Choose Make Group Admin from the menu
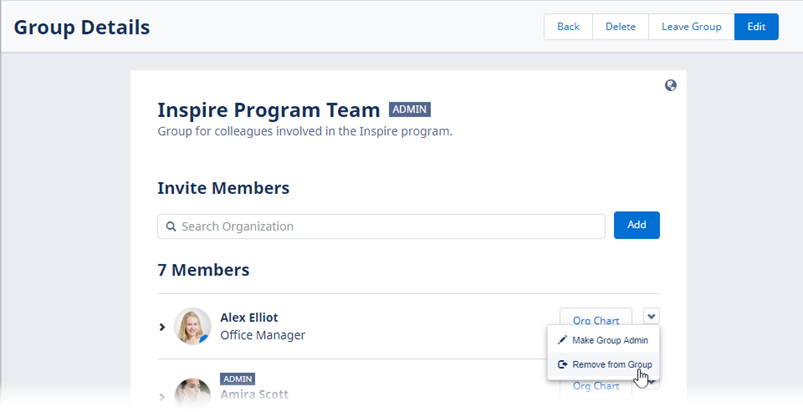The image size is (803, 412). coord(608,341)
